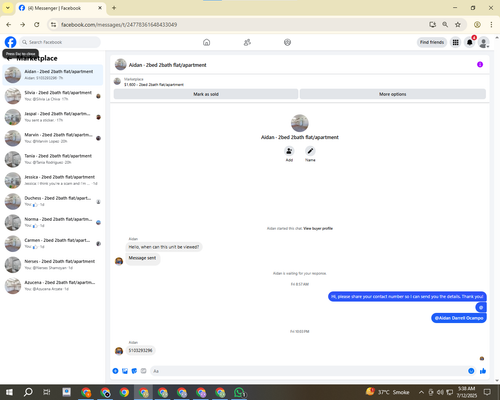500x400 pixels.
Task: Open the emoji picker in message field
Action: pyautogui.click(x=471, y=371)
